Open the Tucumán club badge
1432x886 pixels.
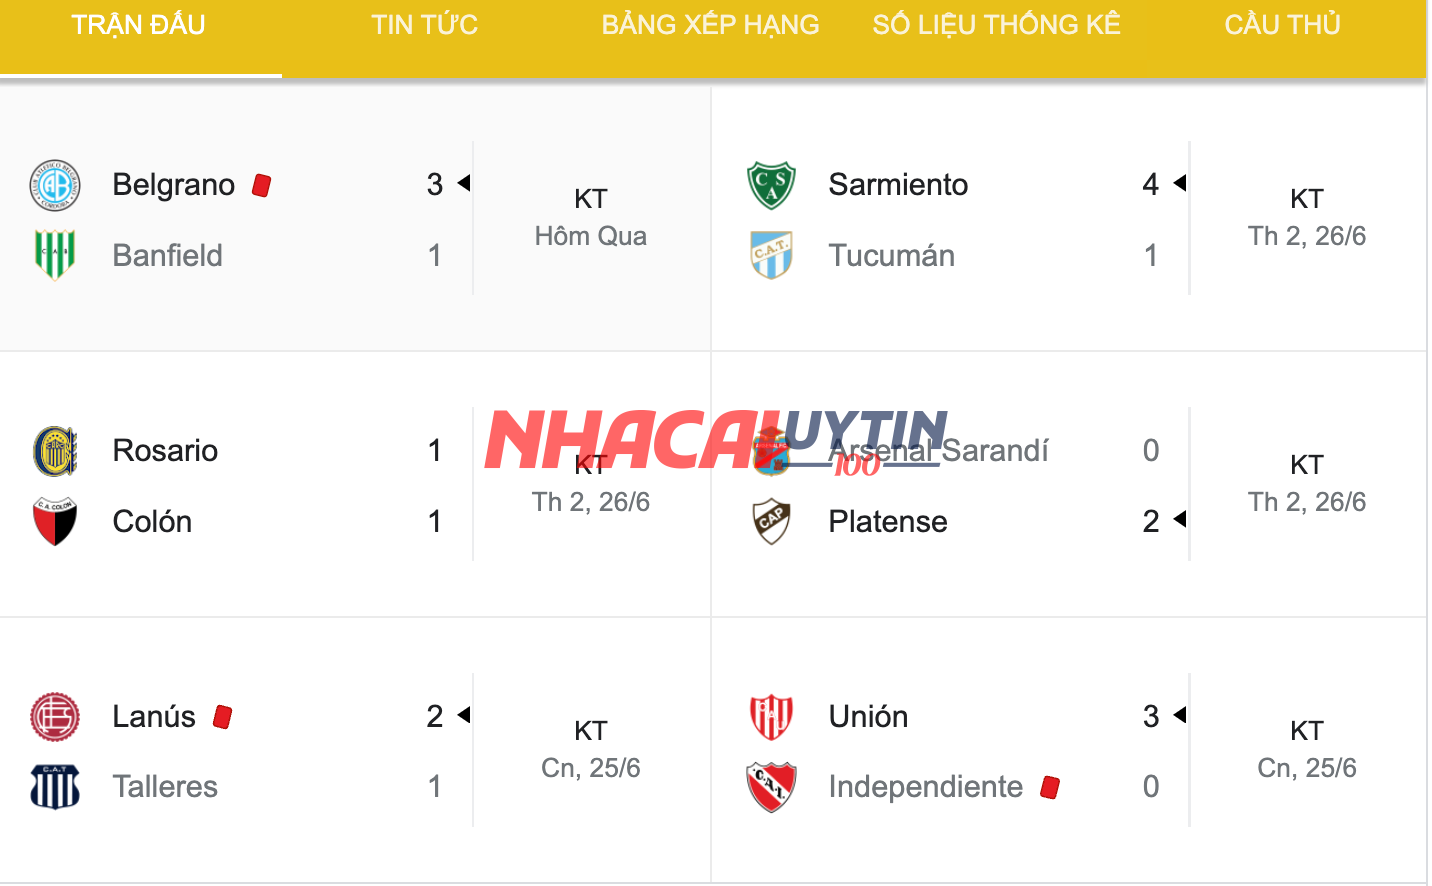tap(770, 255)
